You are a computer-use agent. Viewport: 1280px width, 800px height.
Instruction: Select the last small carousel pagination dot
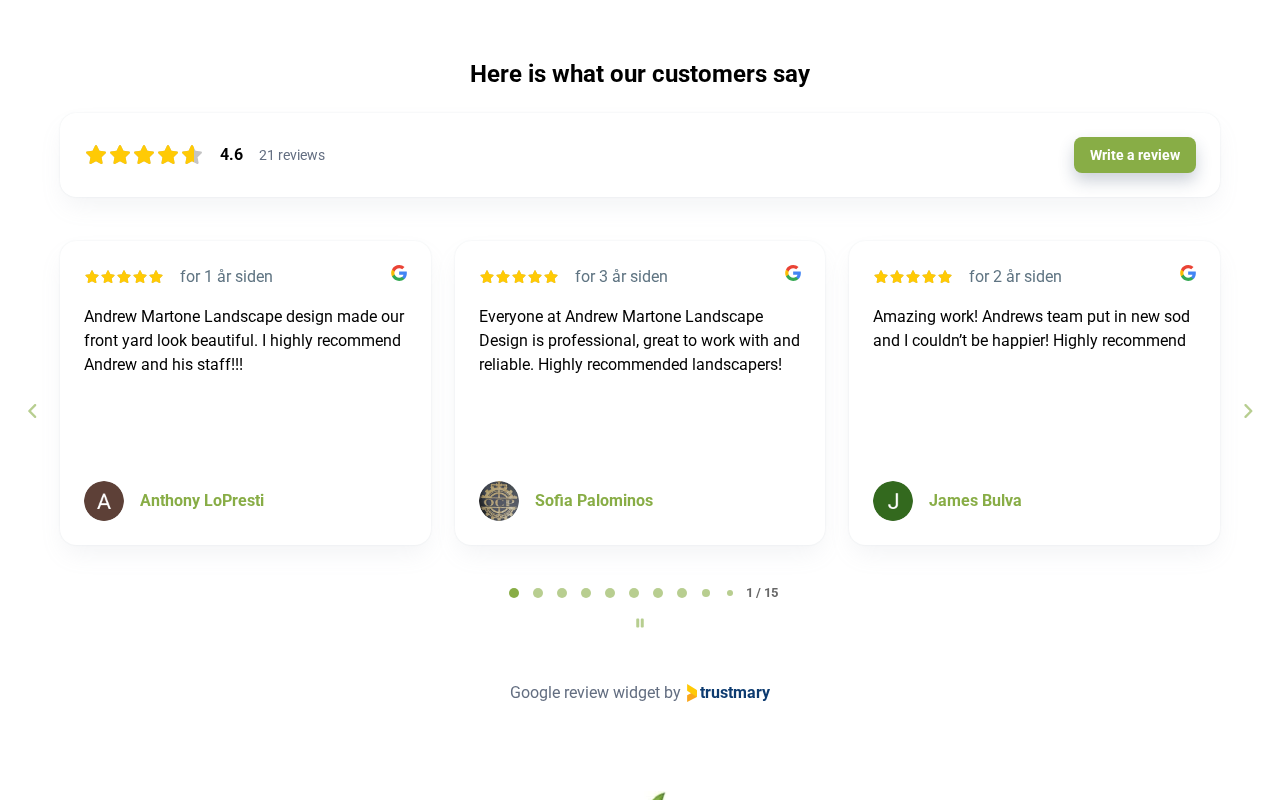pyautogui.click(x=730, y=593)
